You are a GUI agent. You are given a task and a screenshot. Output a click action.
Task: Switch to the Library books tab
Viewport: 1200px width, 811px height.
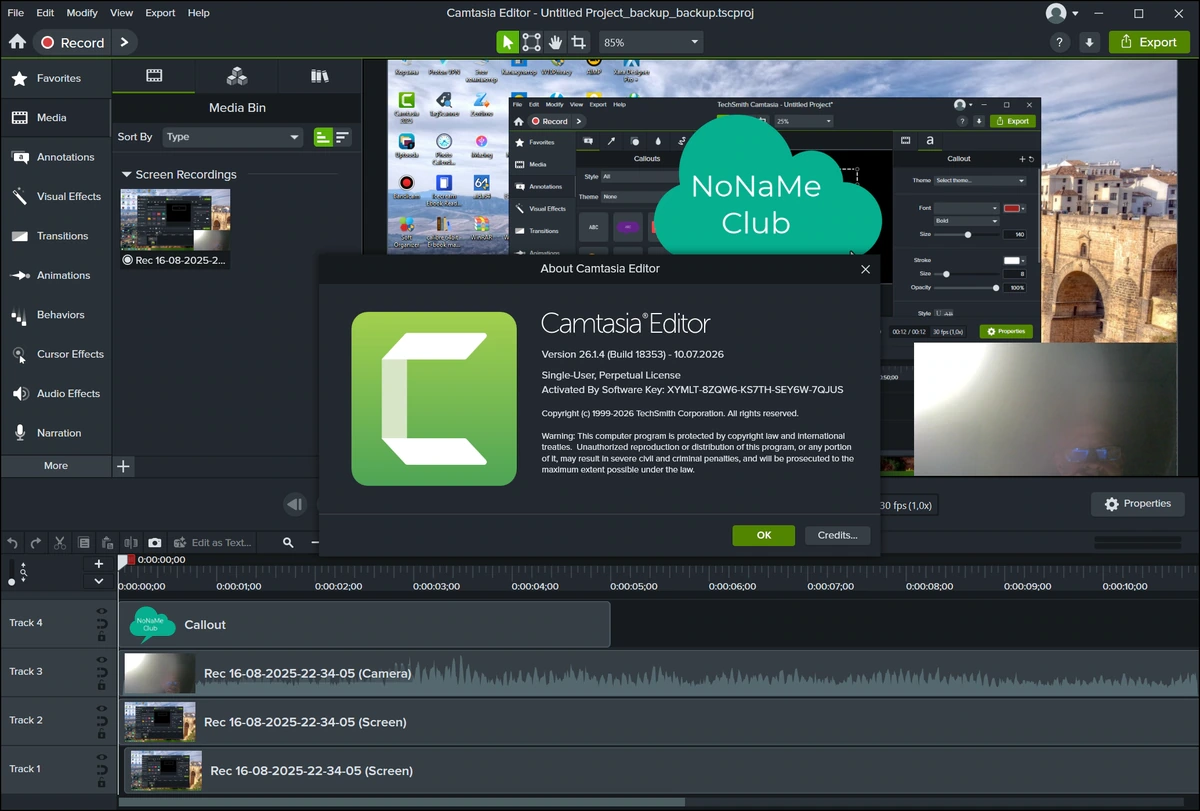(x=319, y=76)
